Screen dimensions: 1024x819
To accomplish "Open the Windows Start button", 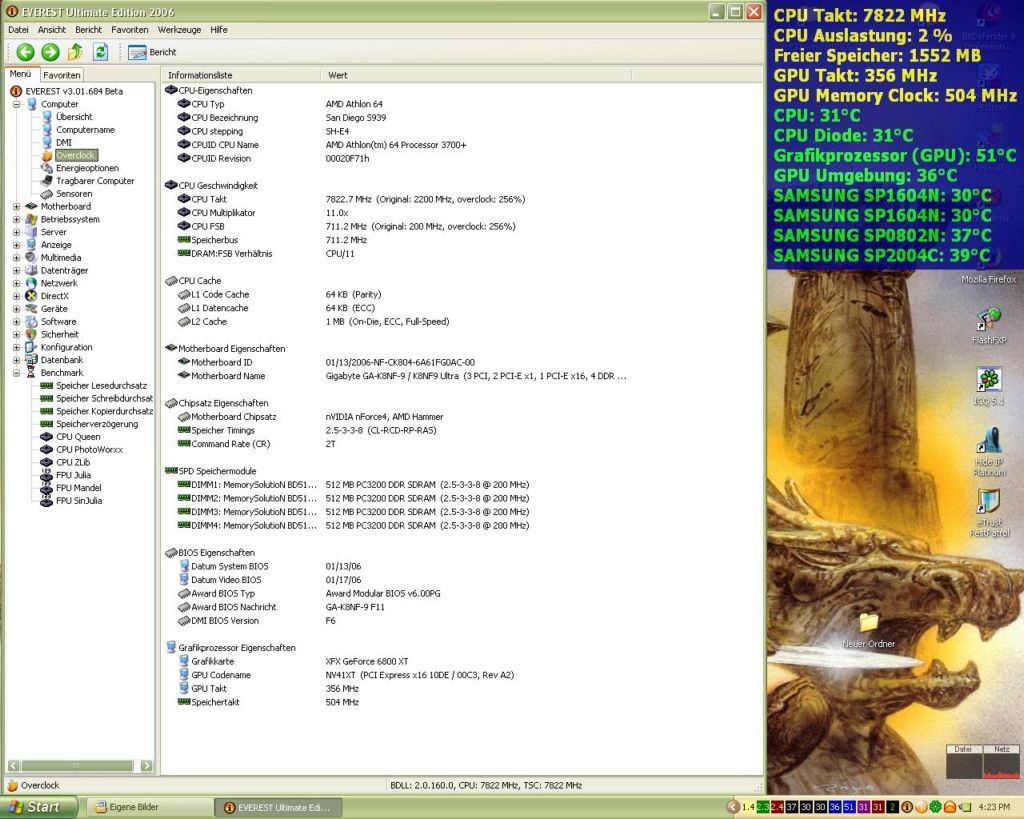I will pos(38,807).
